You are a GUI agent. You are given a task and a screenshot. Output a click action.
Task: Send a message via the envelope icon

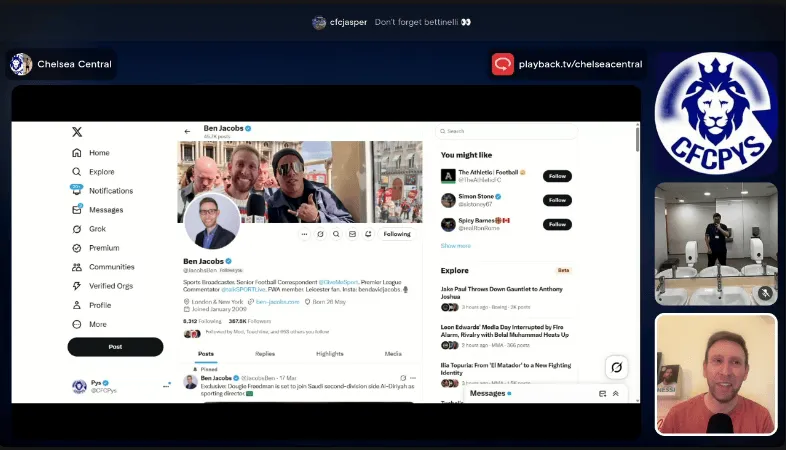pos(352,234)
